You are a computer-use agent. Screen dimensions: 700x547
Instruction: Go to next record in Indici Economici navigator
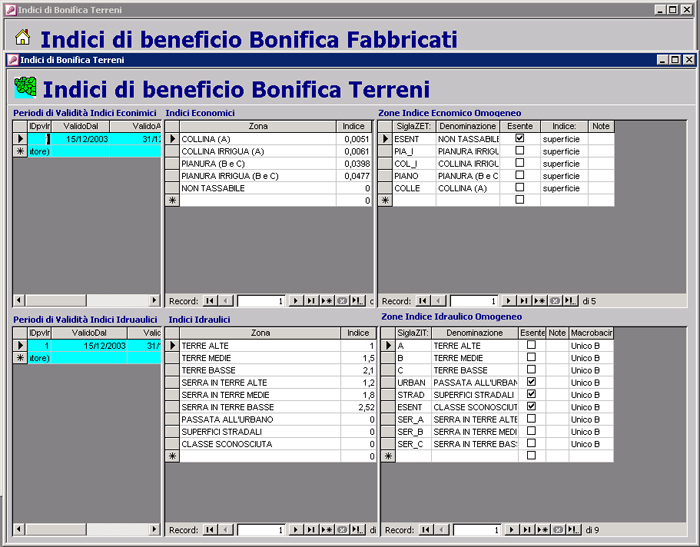coord(296,300)
